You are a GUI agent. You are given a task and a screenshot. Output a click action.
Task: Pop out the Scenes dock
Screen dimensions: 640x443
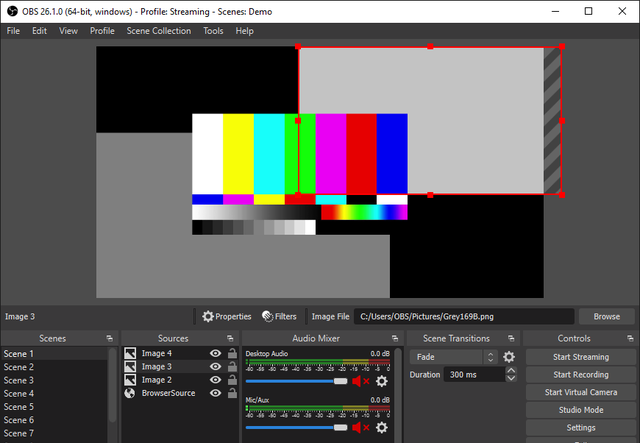(x=109, y=338)
